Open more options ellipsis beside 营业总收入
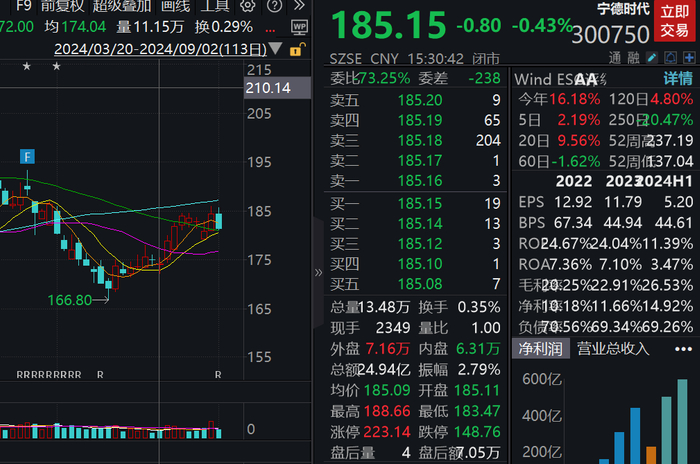Image resolution: width=700 pixels, height=464 pixels. click(x=683, y=349)
